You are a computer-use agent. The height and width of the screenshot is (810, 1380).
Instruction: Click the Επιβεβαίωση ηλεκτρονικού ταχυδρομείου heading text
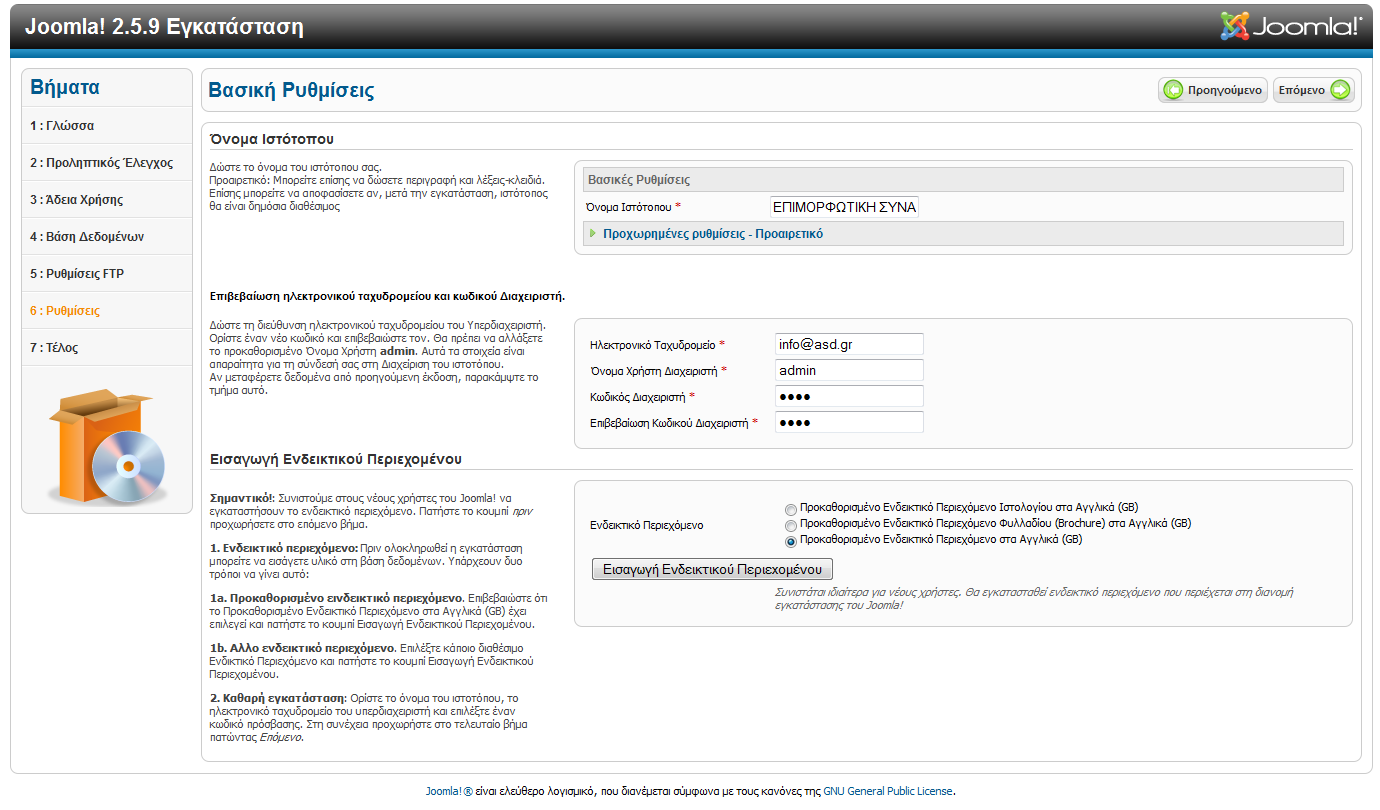click(388, 296)
